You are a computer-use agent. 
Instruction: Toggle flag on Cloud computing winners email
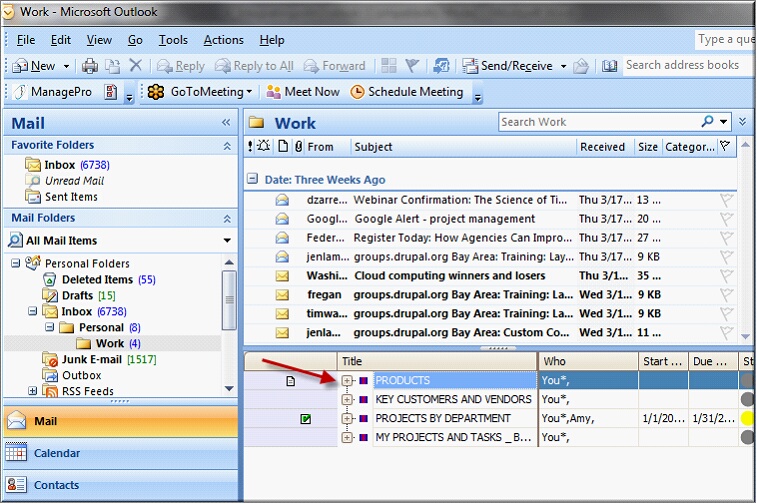[x=726, y=276]
